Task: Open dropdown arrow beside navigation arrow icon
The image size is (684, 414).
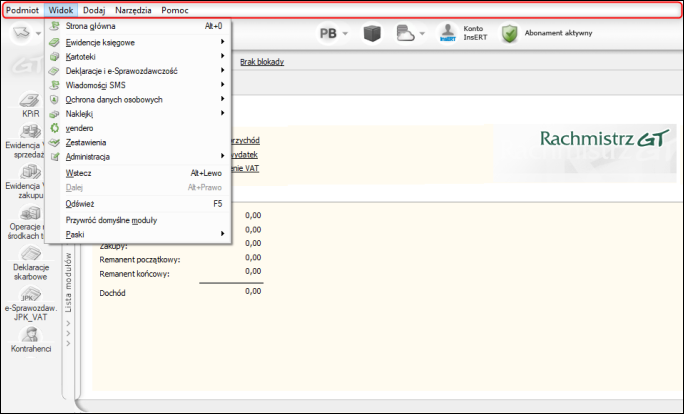Action: pyautogui.click(x=38, y=34)
